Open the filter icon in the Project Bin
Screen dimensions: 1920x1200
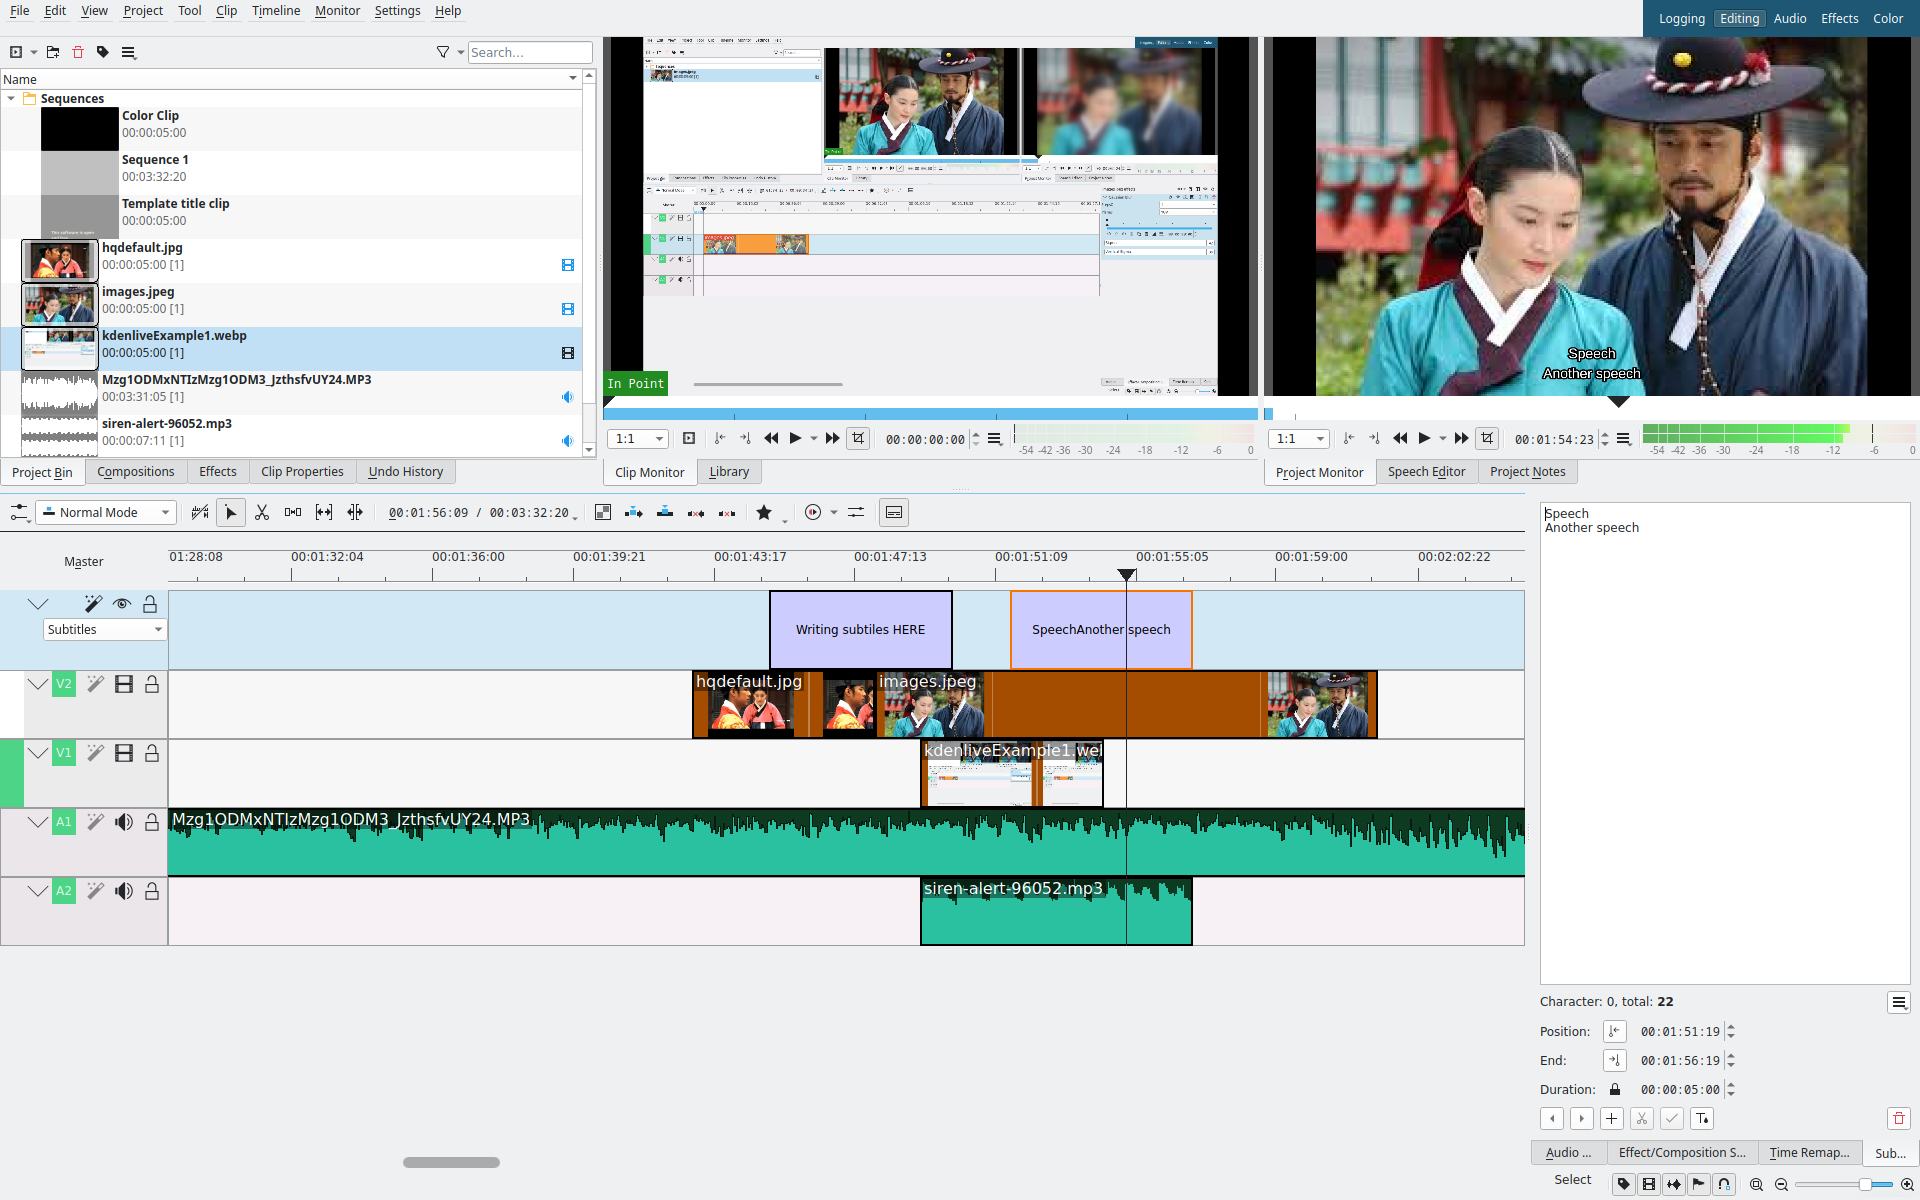point(443,52)
